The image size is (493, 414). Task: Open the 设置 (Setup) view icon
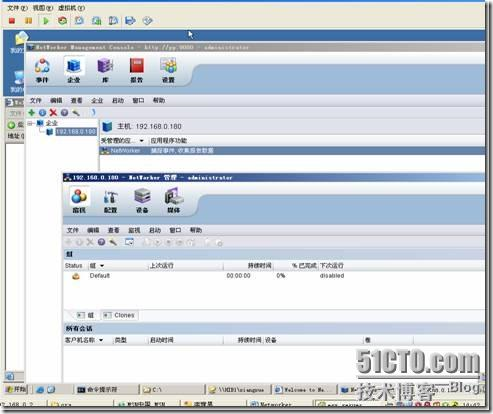tap(168, 70)
